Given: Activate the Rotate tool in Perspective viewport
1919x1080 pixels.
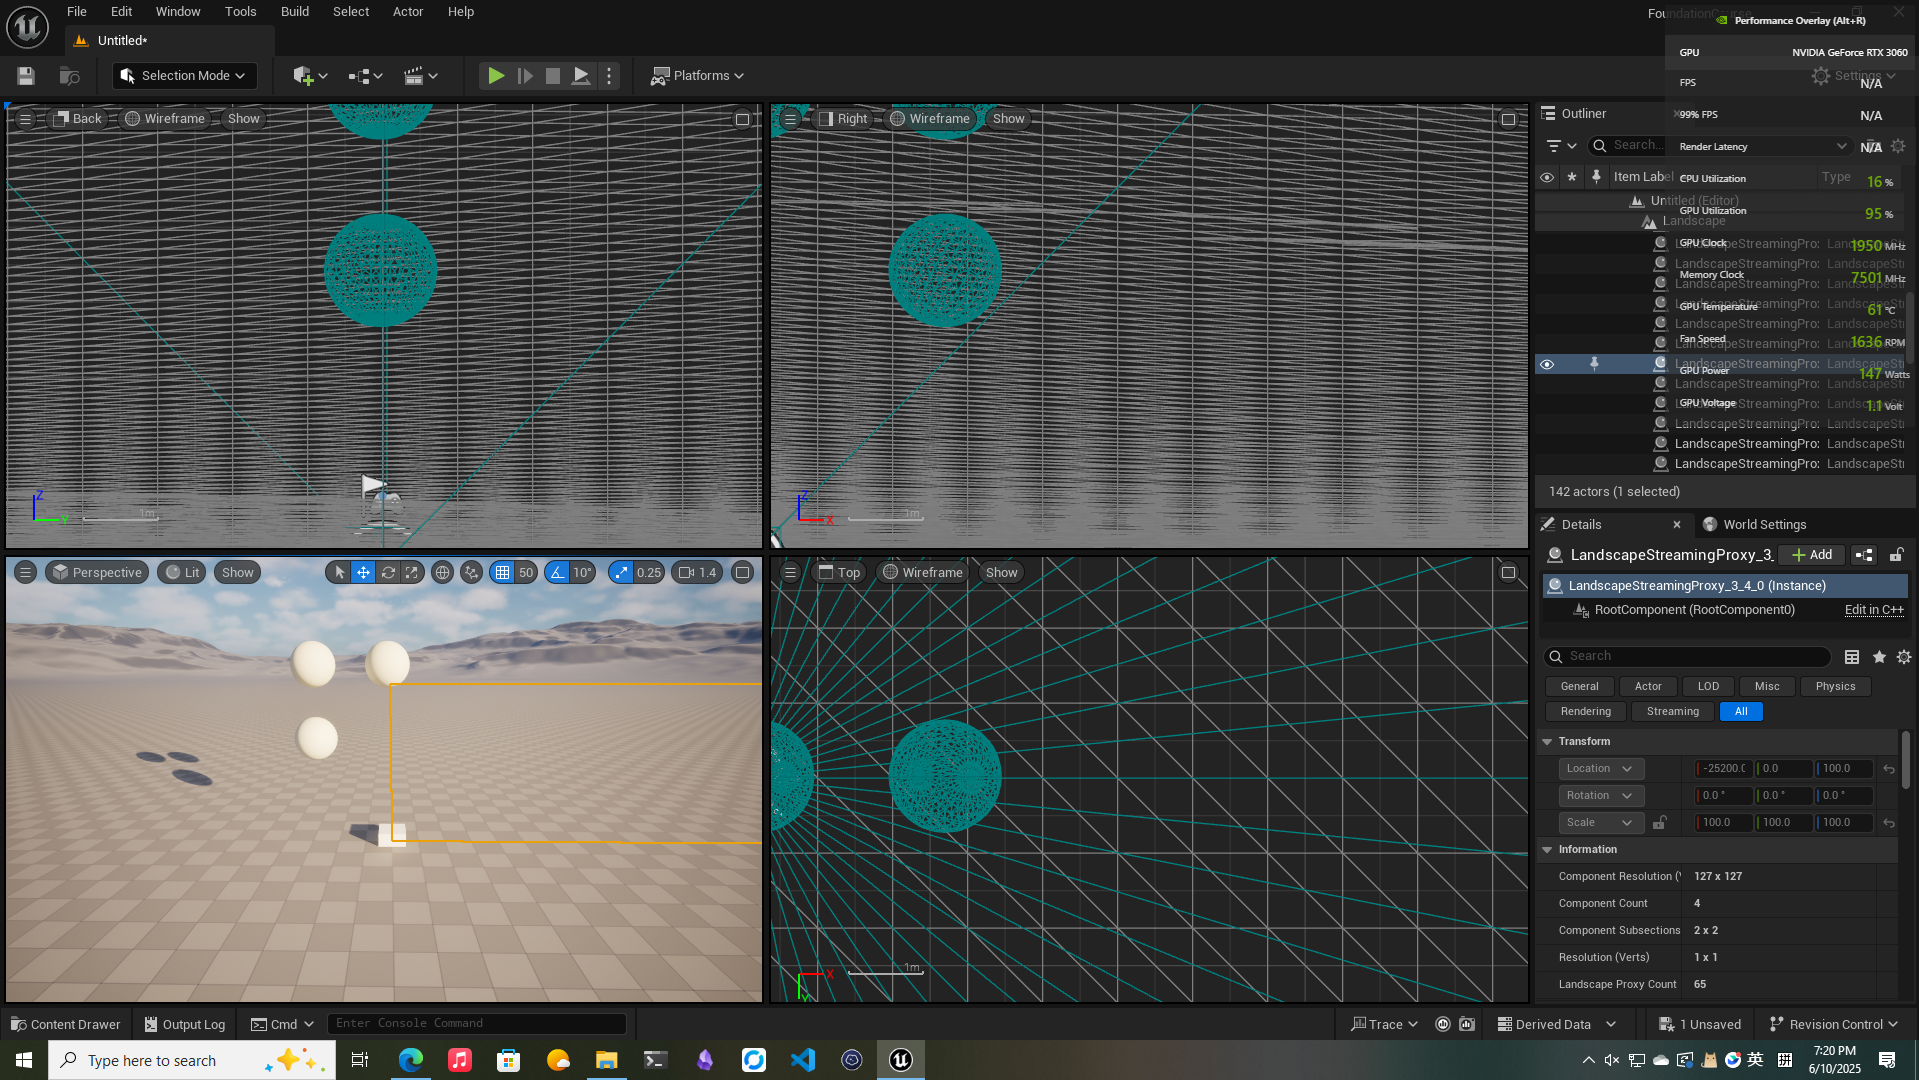Looking at the screenshot, I should click(388, 573).
